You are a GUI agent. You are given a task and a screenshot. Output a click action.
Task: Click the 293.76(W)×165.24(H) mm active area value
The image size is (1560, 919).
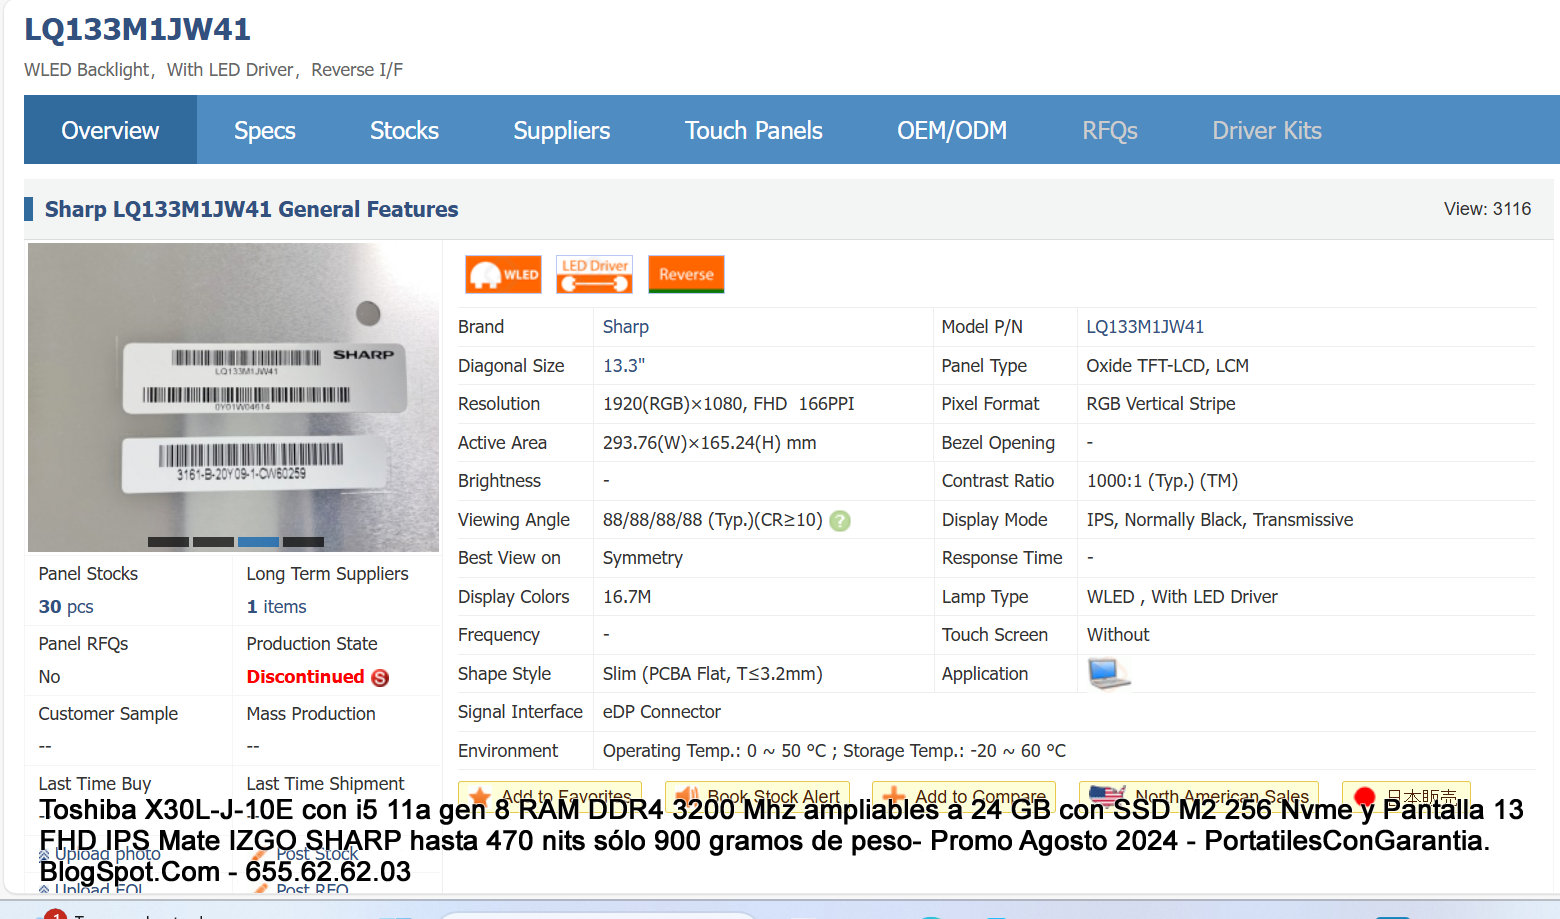coord(709,443)
